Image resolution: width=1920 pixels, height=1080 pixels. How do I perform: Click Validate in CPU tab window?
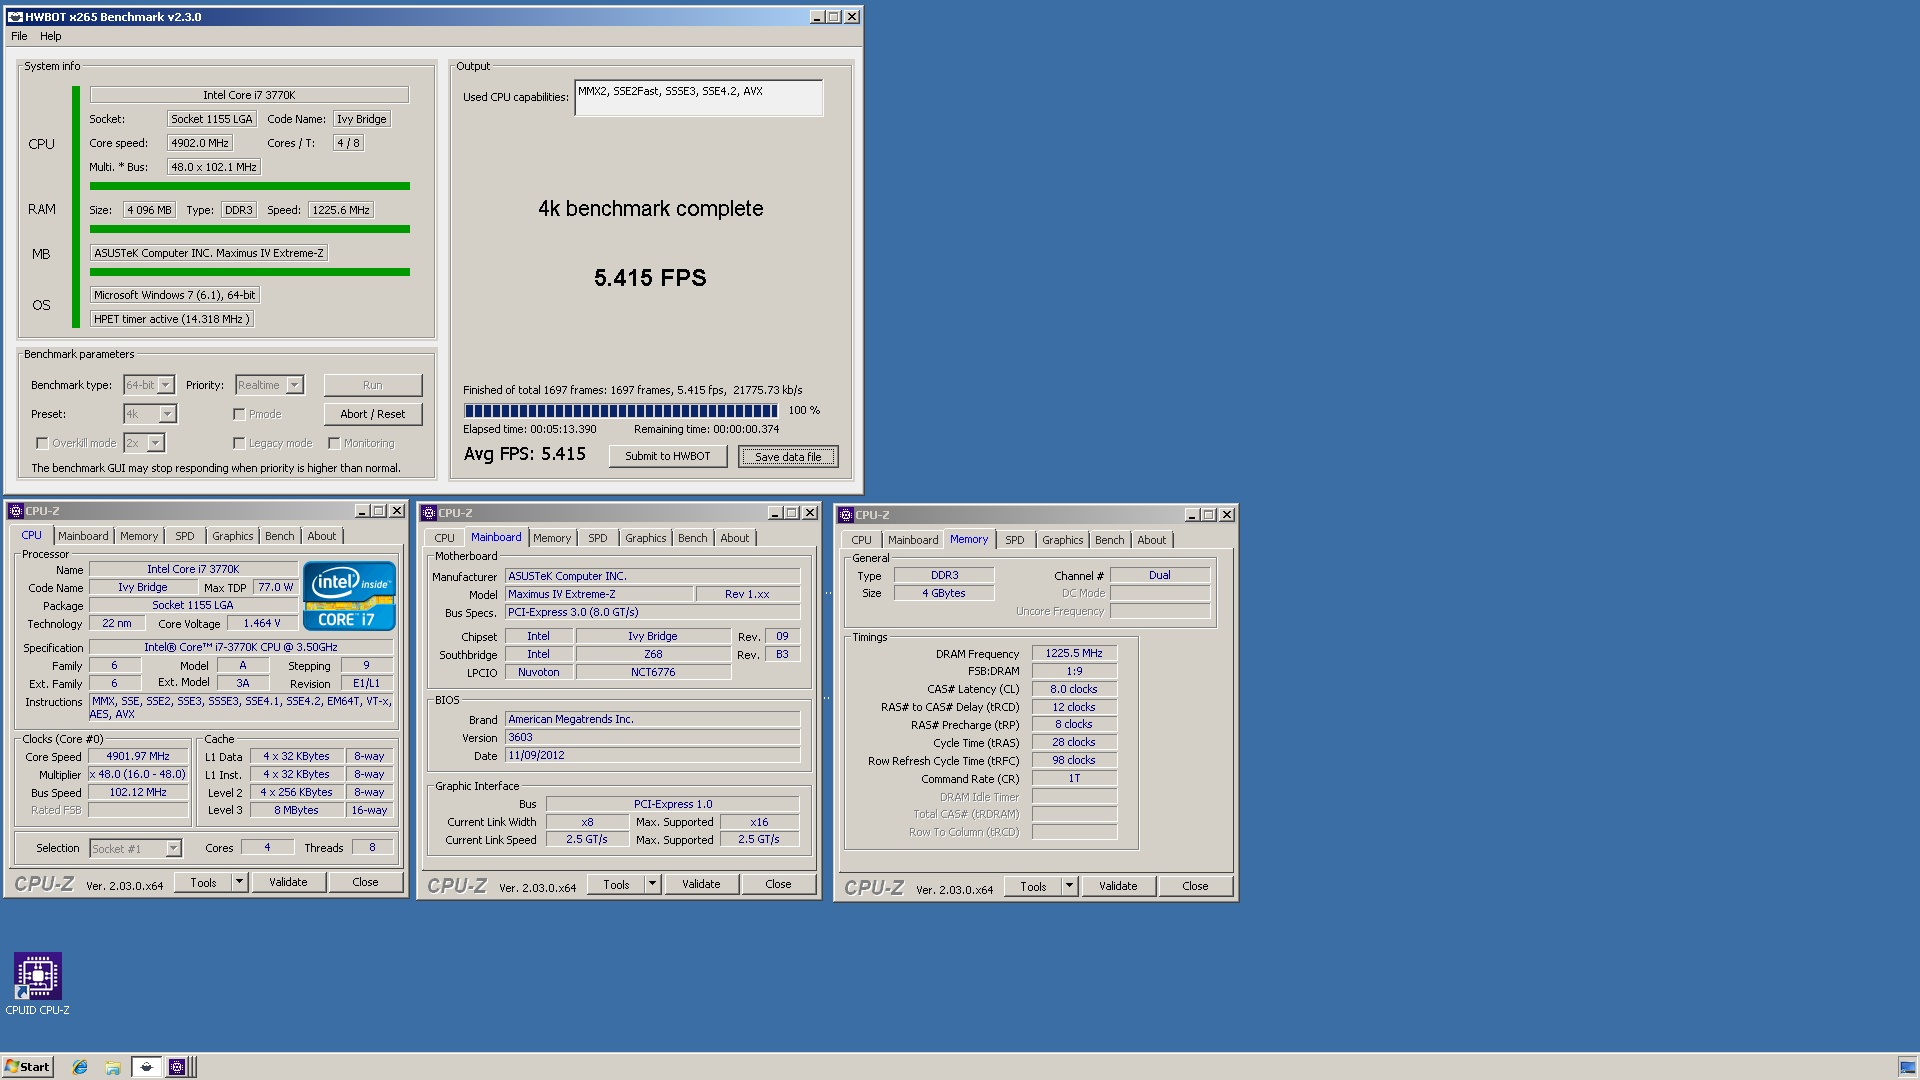(x=288, y=882)
